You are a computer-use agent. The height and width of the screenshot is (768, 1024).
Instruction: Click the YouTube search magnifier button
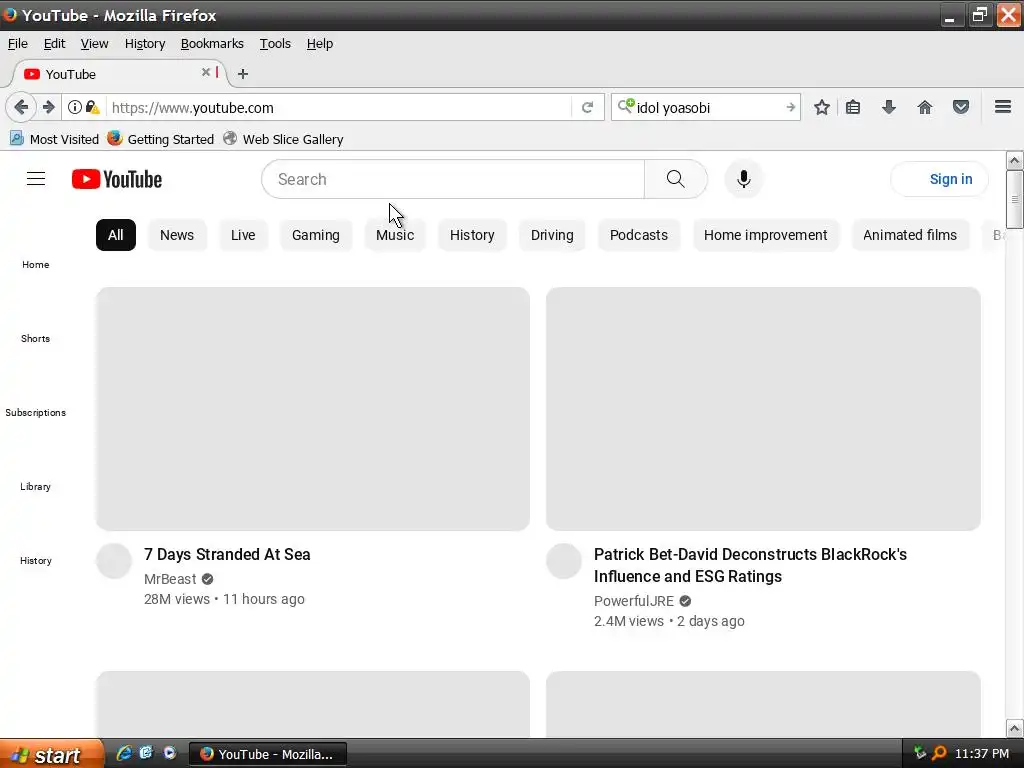675,179
